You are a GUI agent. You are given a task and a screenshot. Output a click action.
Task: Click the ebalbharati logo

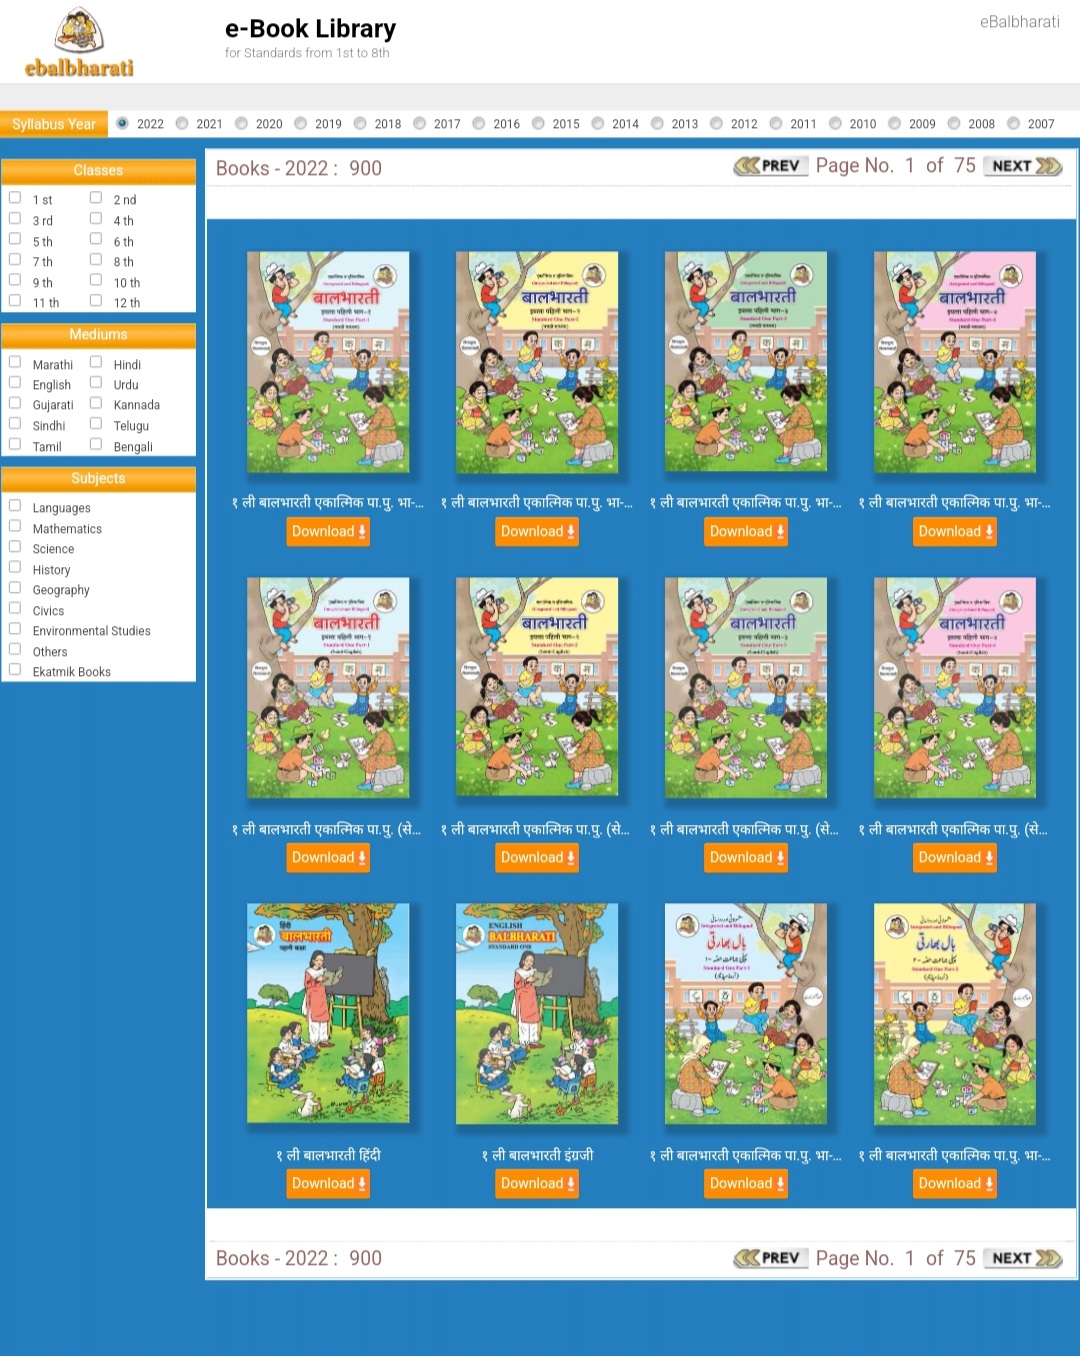coord(79,42)
